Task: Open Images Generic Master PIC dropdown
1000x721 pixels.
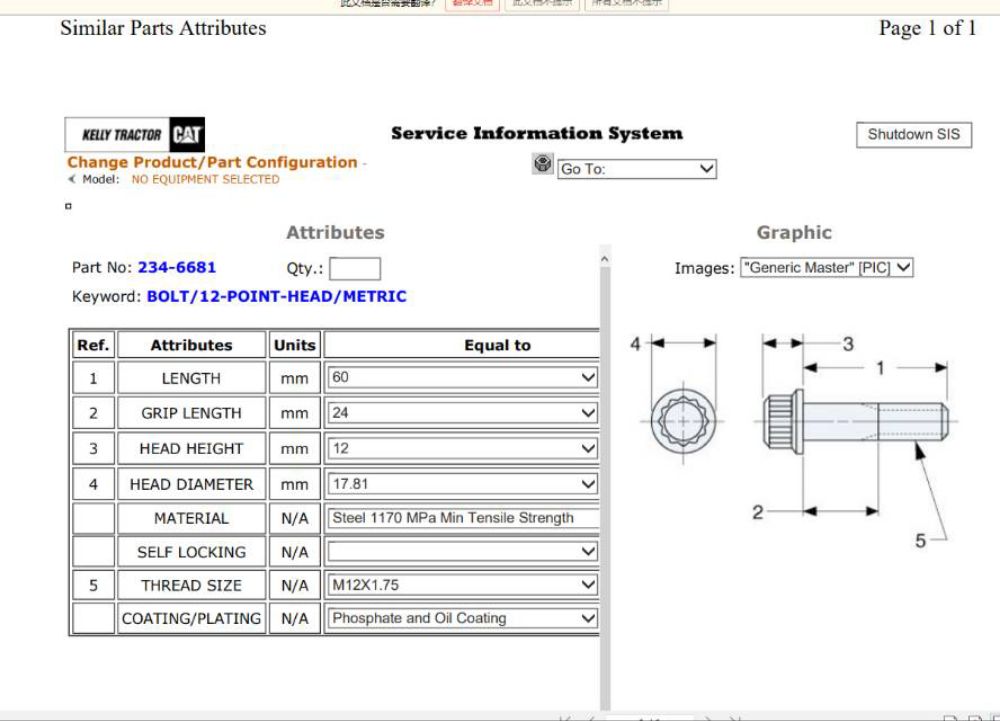Action: 827,268
